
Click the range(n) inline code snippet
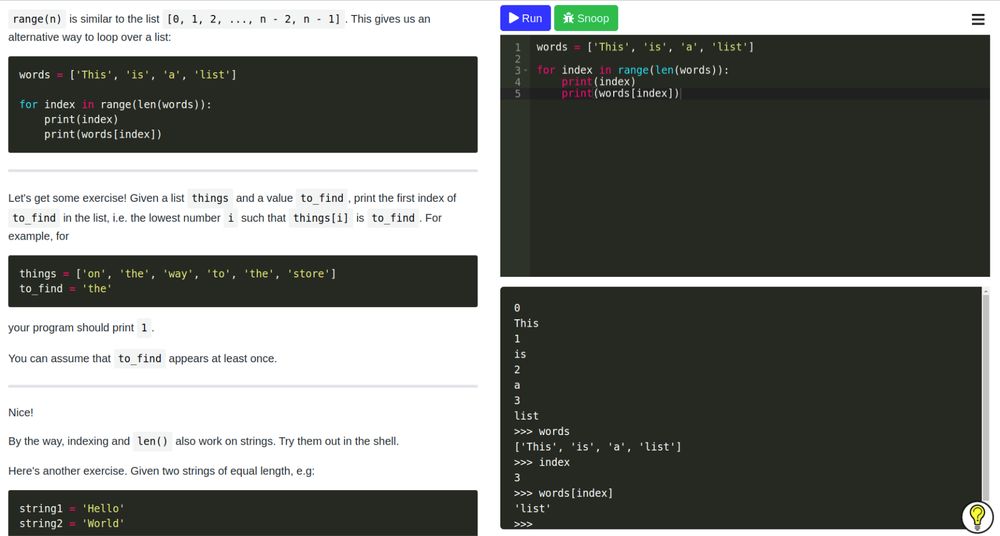tap(37, 19)
